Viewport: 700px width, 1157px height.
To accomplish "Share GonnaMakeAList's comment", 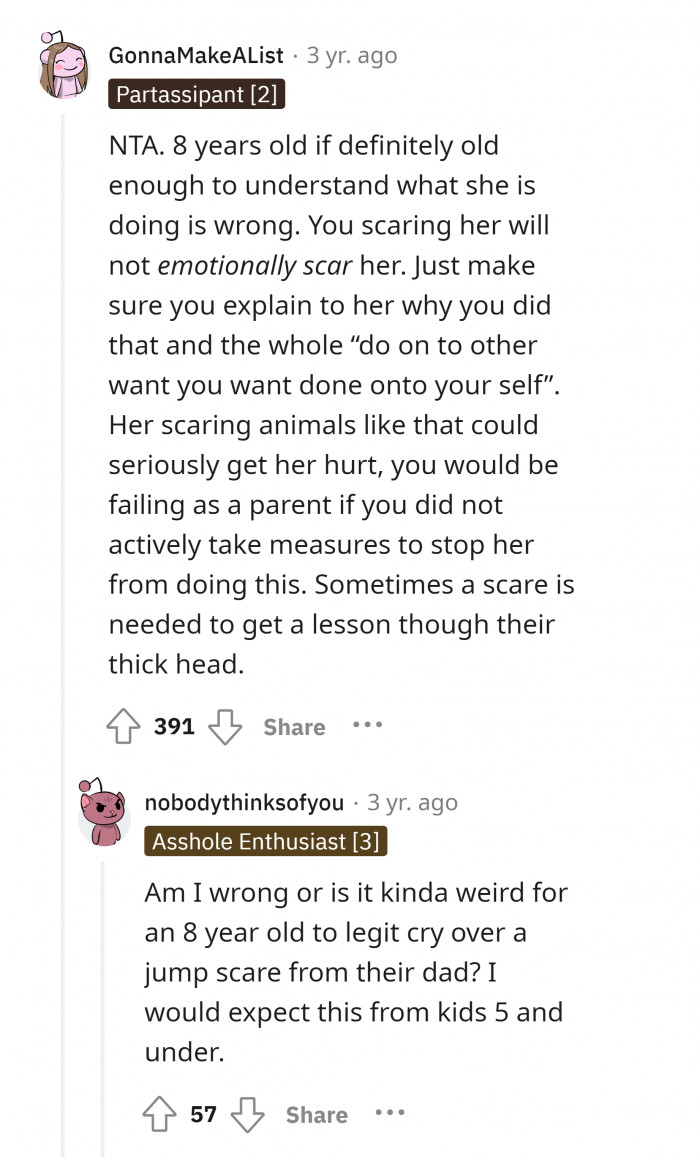I will coord(294,727).
